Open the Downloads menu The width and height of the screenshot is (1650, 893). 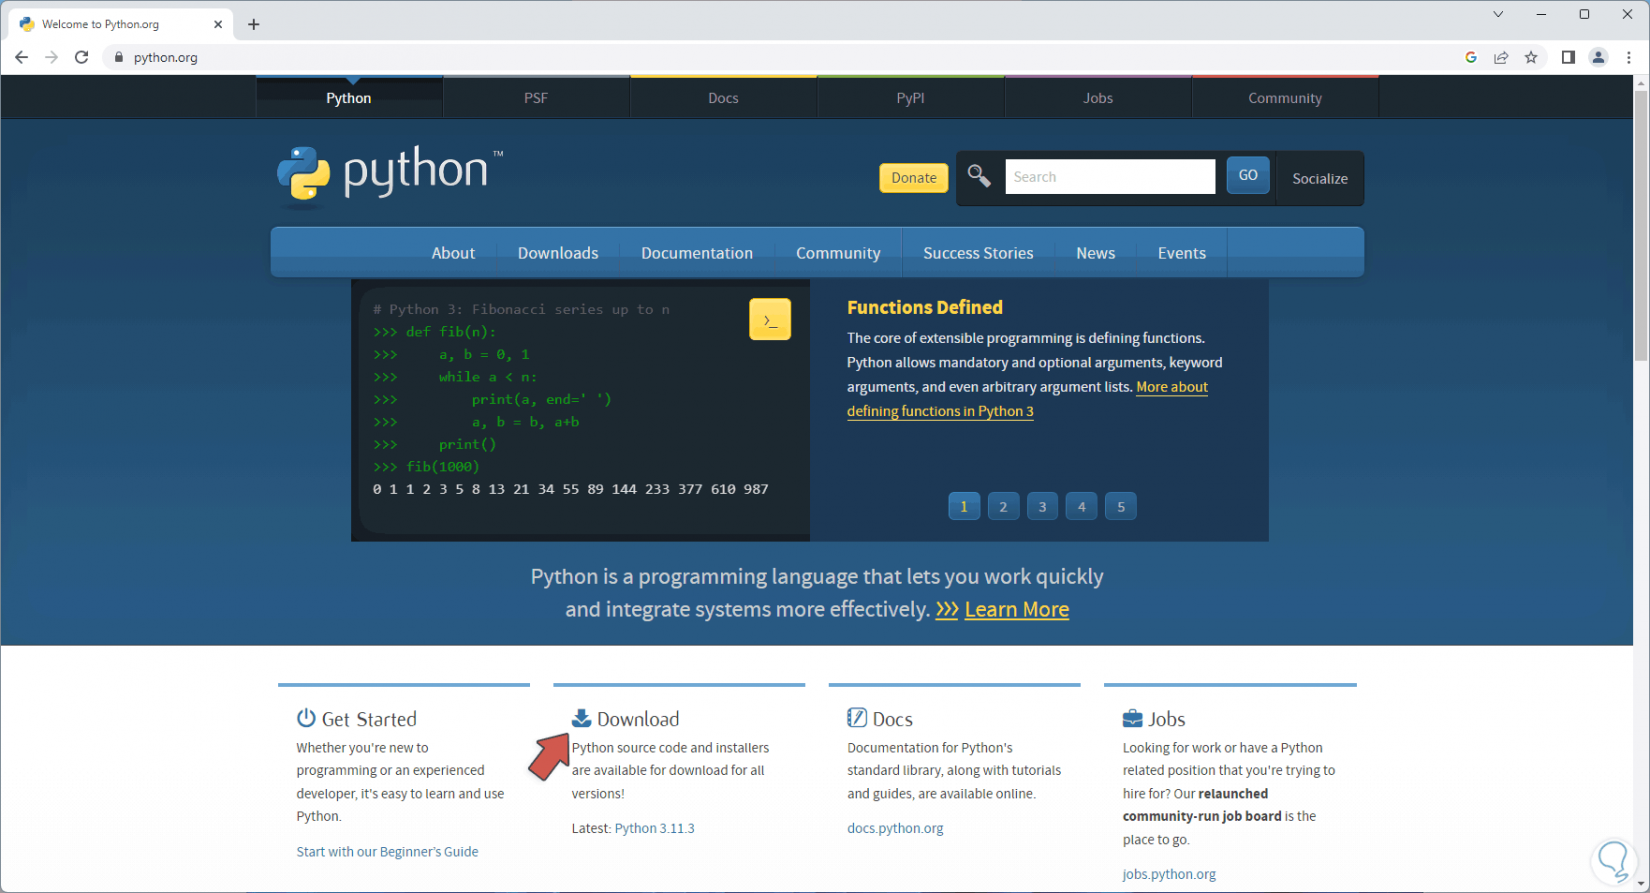pyautogui.click(x=558, y=253)
